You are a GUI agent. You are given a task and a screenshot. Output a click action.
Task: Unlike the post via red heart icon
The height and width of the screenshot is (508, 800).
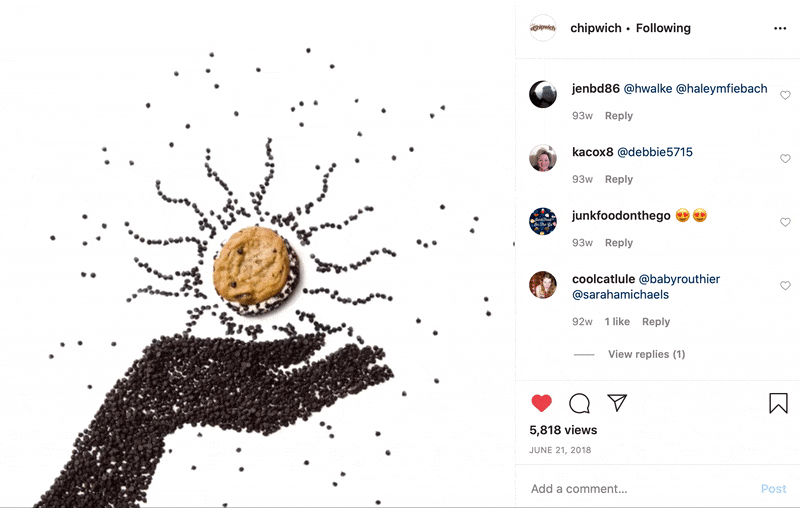541,403
